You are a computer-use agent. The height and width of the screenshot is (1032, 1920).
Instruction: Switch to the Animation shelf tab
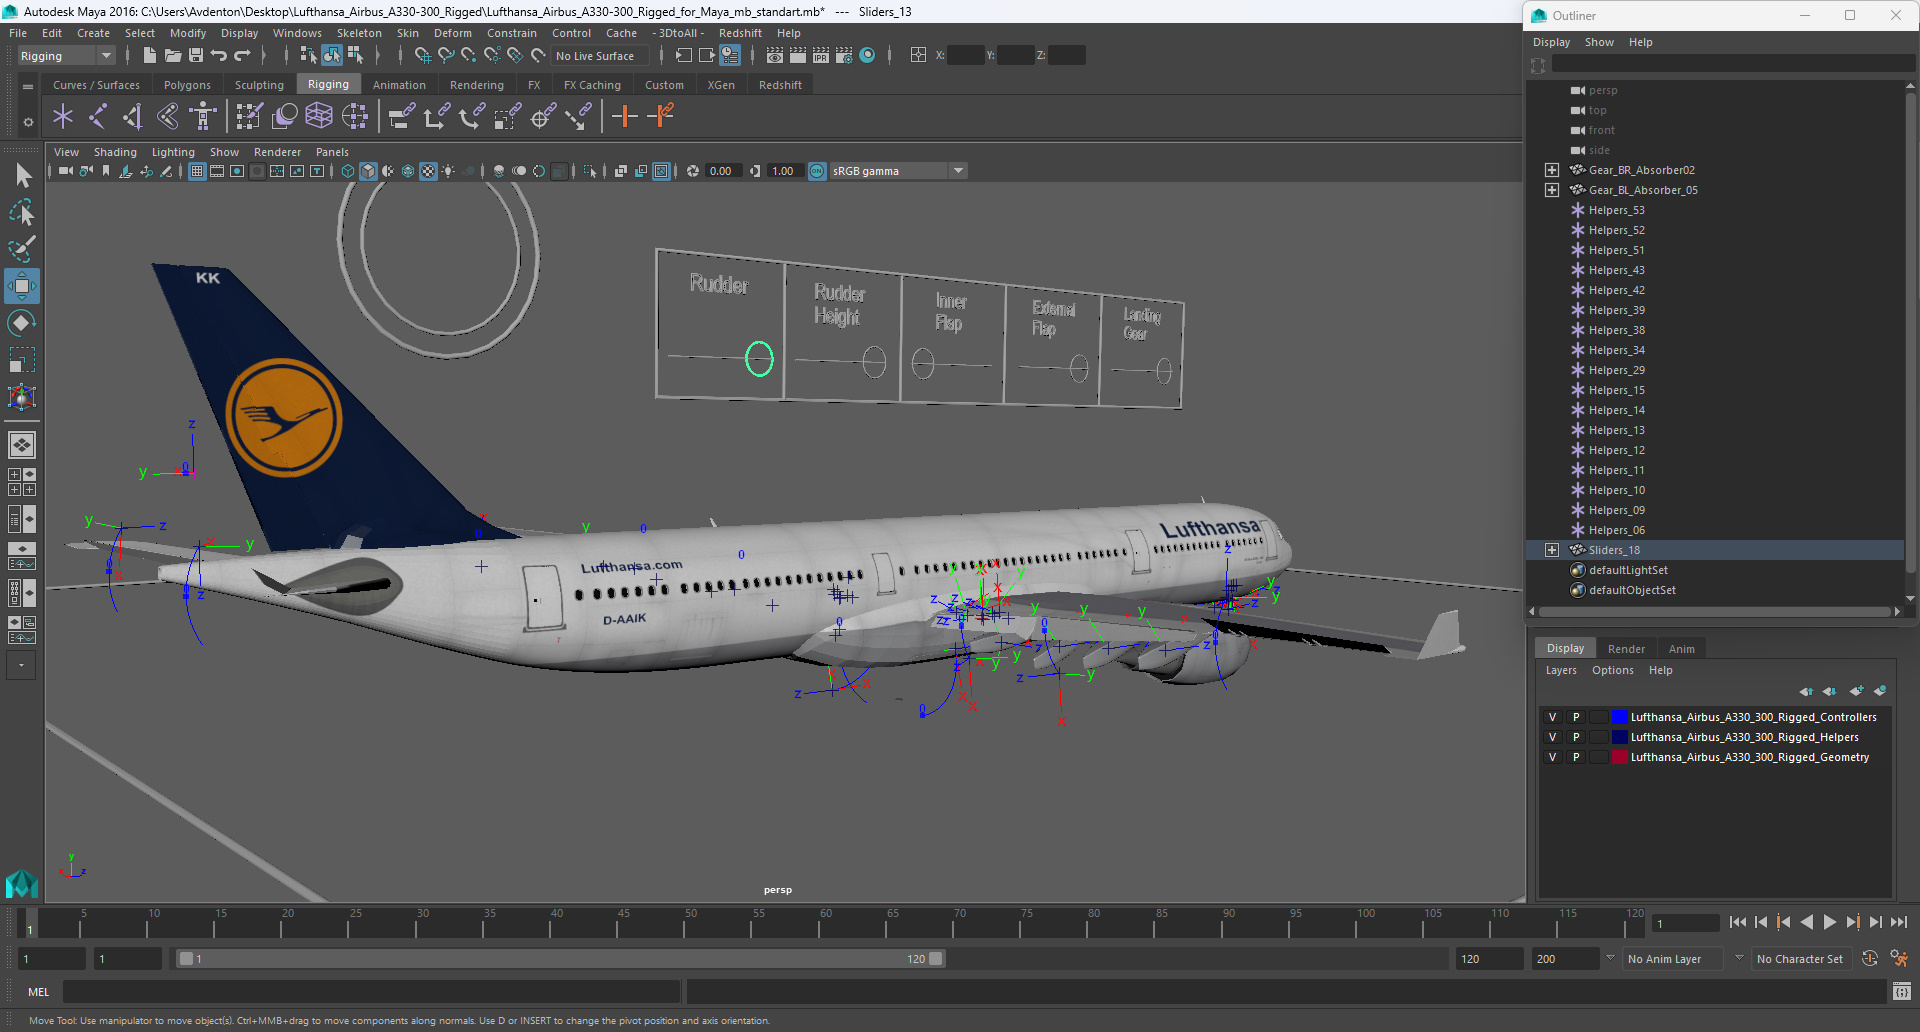tap(399, 85)
